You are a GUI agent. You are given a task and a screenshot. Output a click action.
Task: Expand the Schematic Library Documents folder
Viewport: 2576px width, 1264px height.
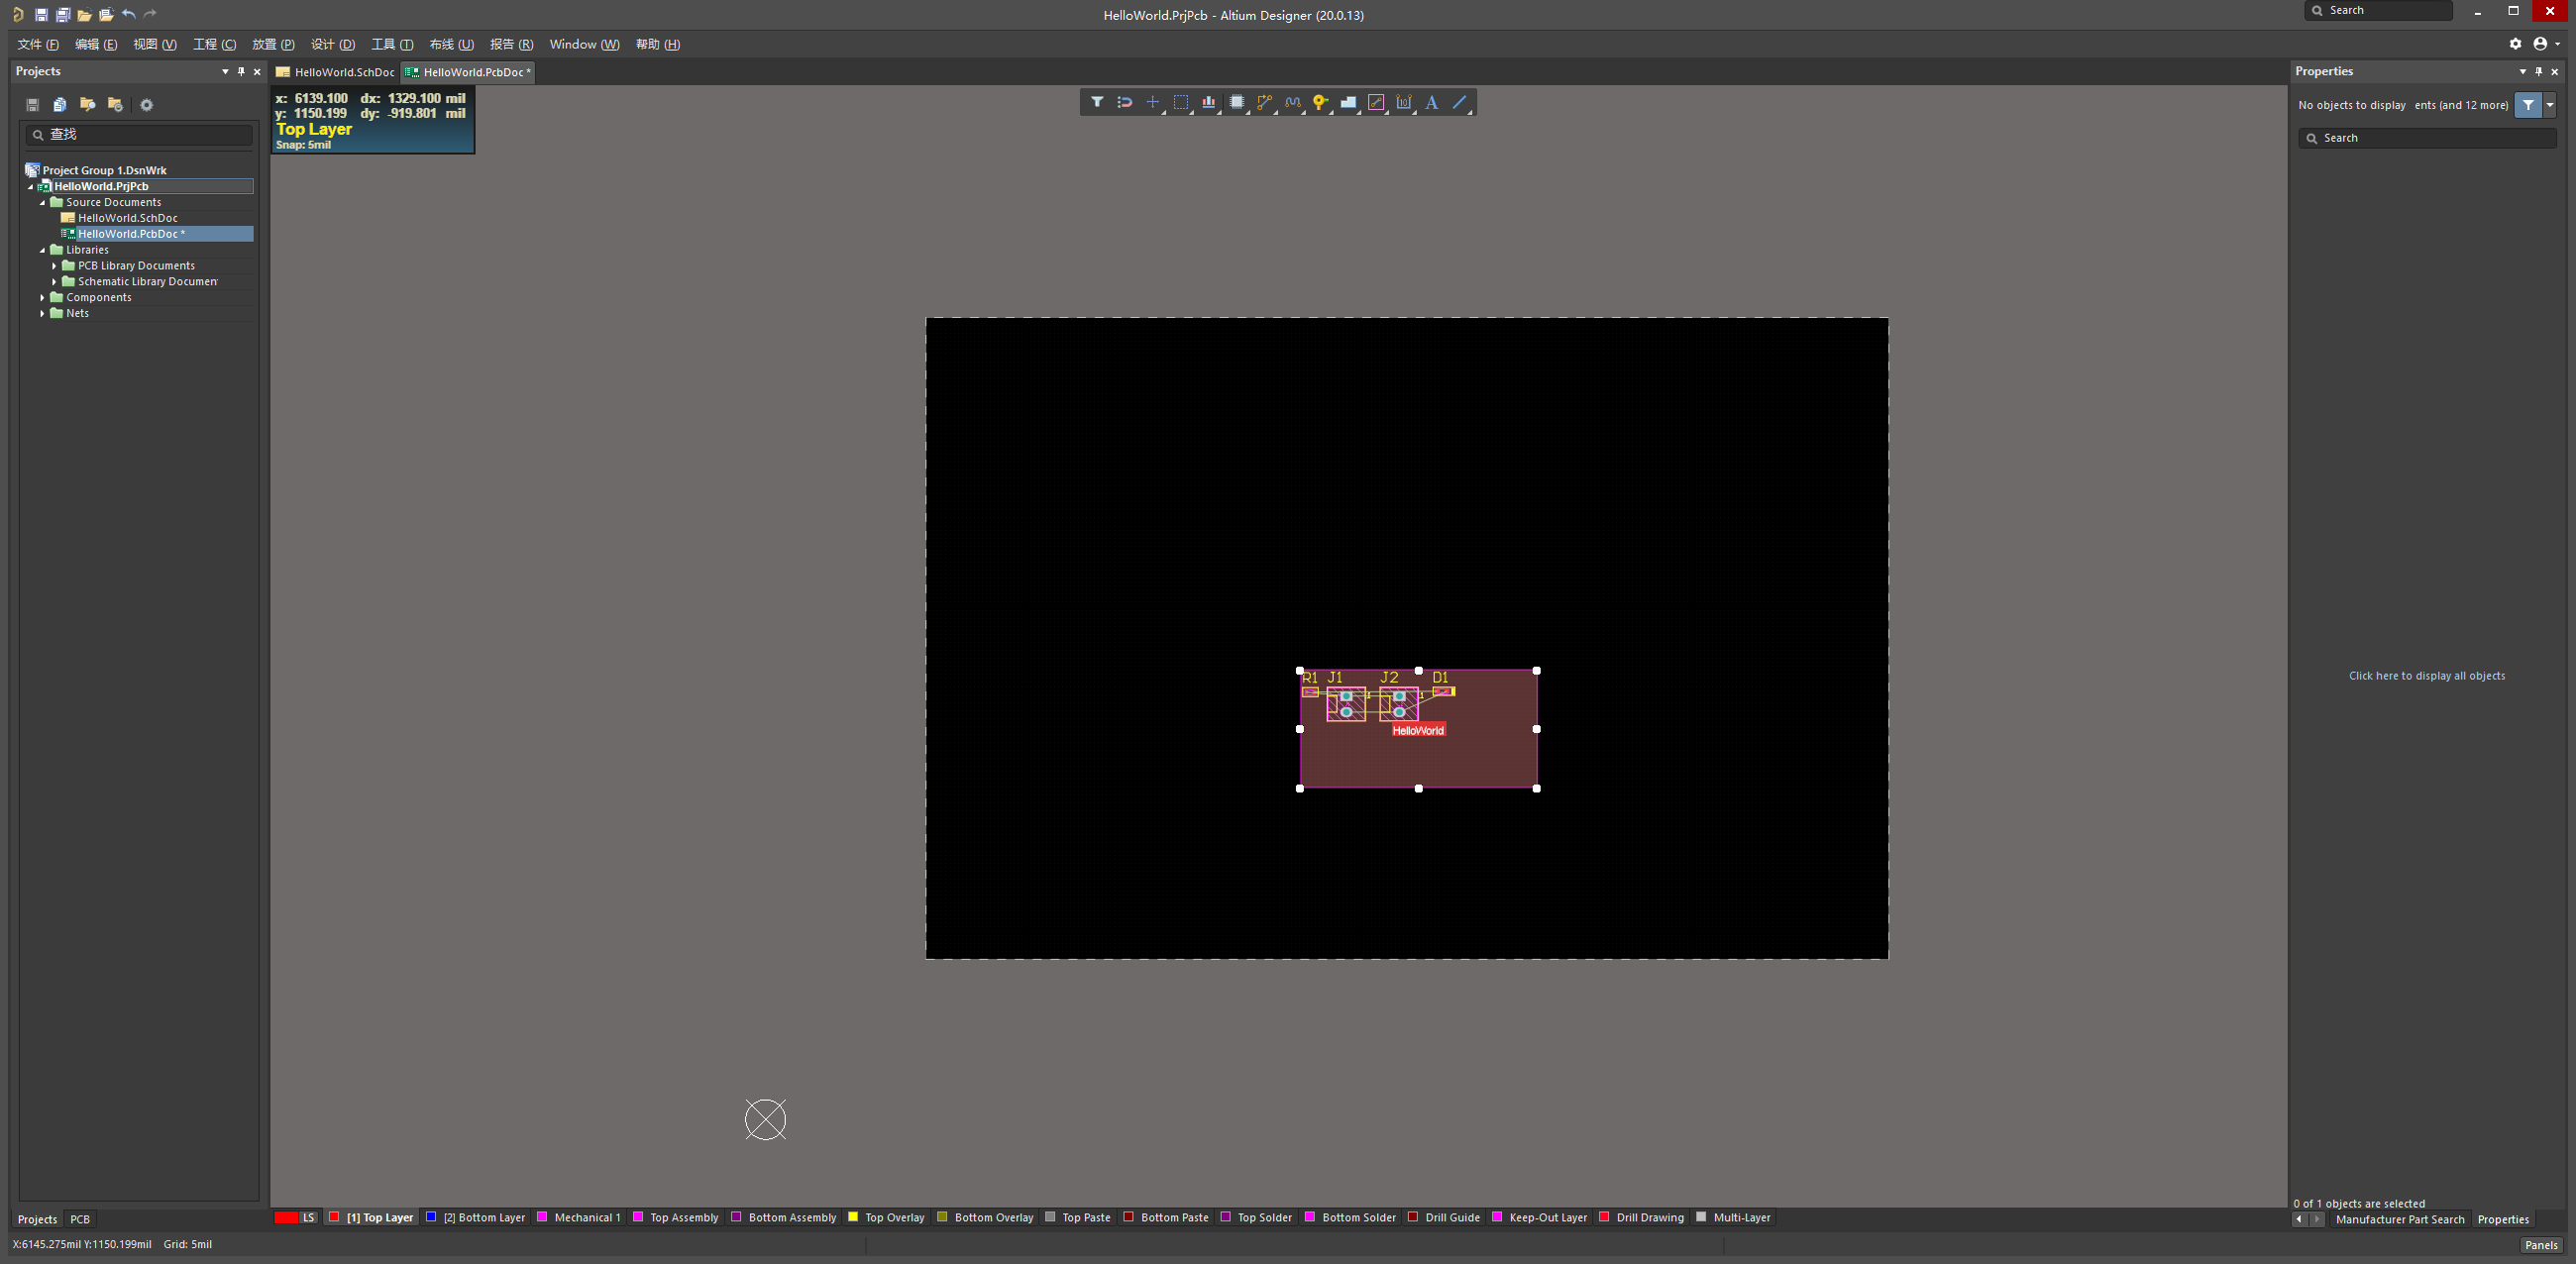click(x=55, y=282)
